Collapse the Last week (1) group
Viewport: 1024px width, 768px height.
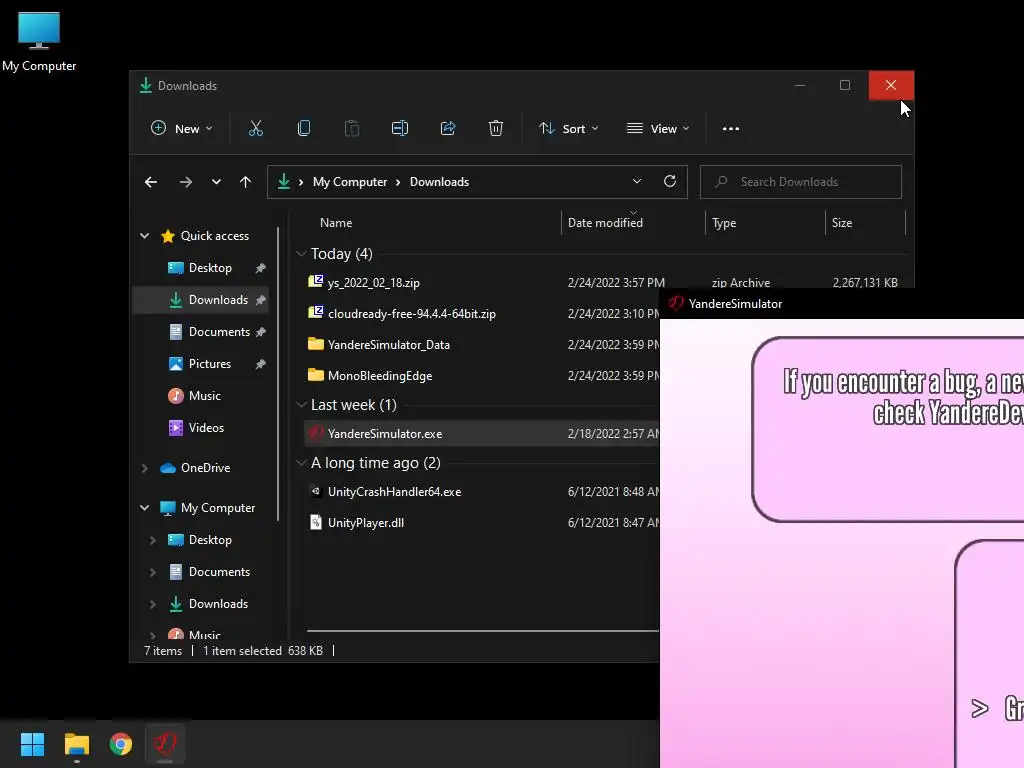(301, 405)
